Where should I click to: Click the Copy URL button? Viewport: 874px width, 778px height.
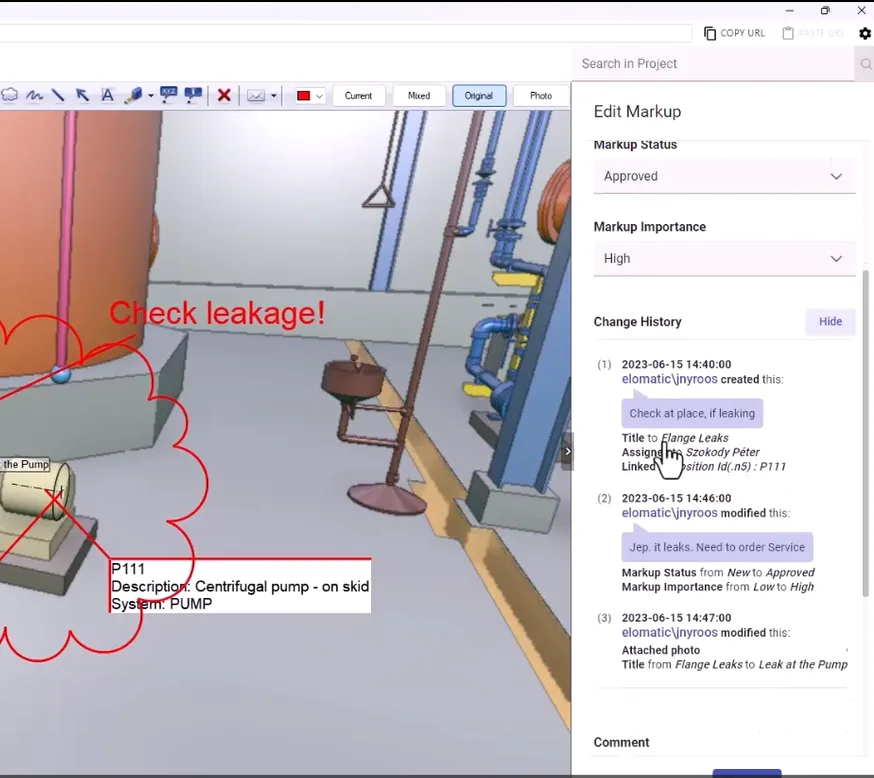click(734, 33)
